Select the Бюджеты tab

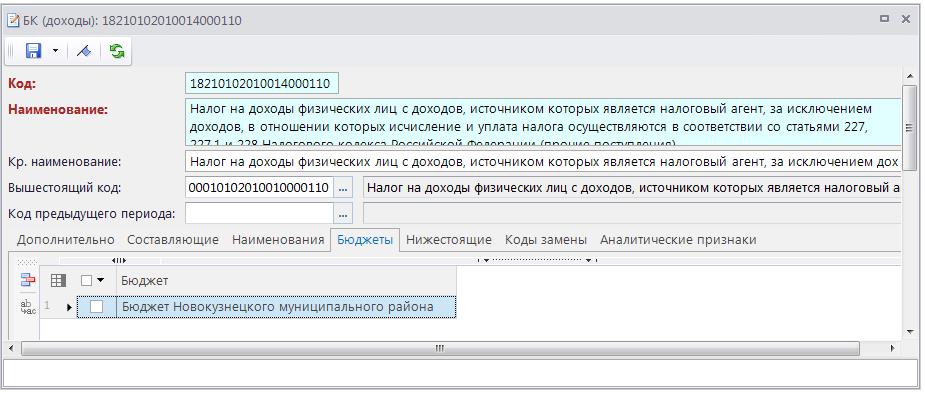[x=365, y=240]
